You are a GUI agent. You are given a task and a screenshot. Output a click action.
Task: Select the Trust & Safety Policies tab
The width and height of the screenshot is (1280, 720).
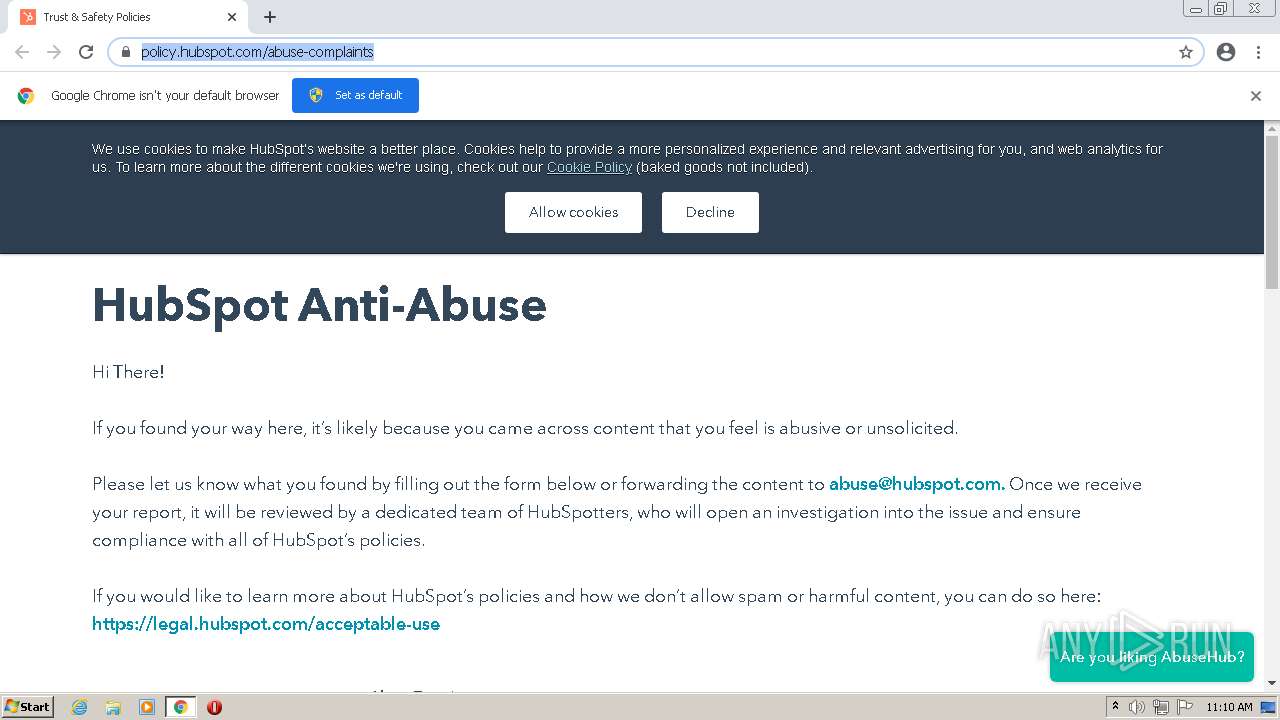tap(130, 17)
